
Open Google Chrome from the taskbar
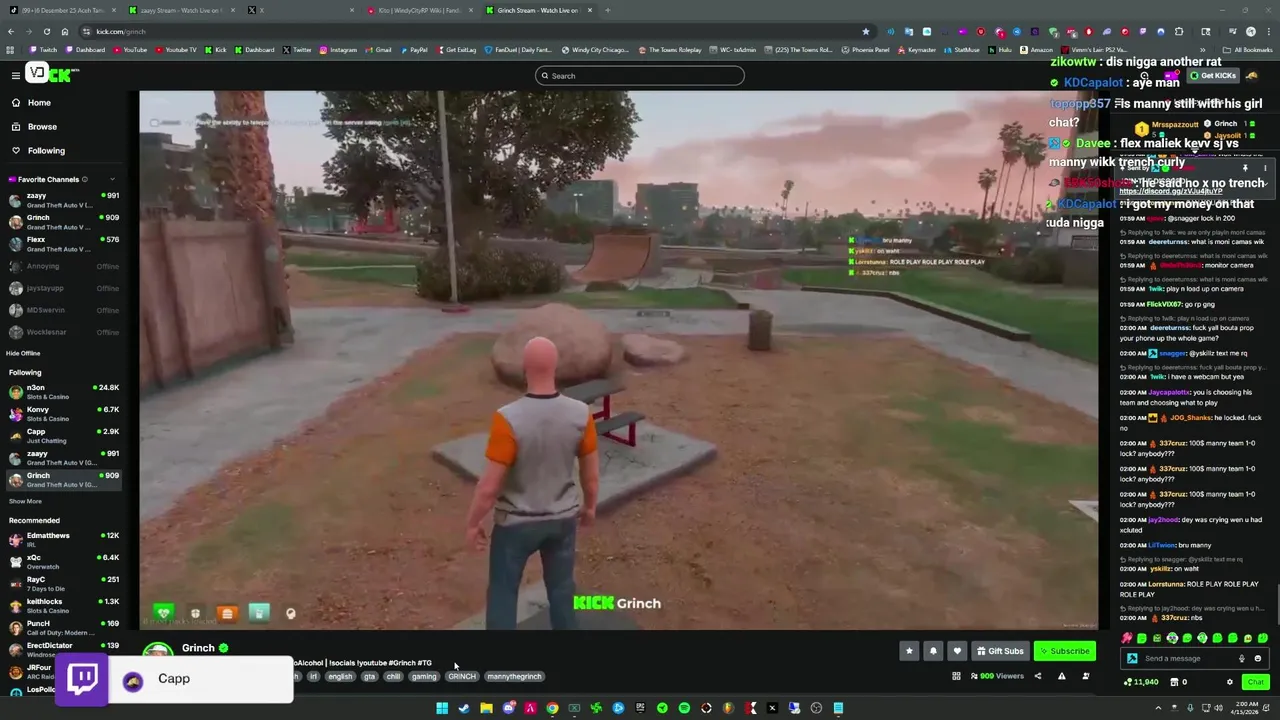(552, 708)
